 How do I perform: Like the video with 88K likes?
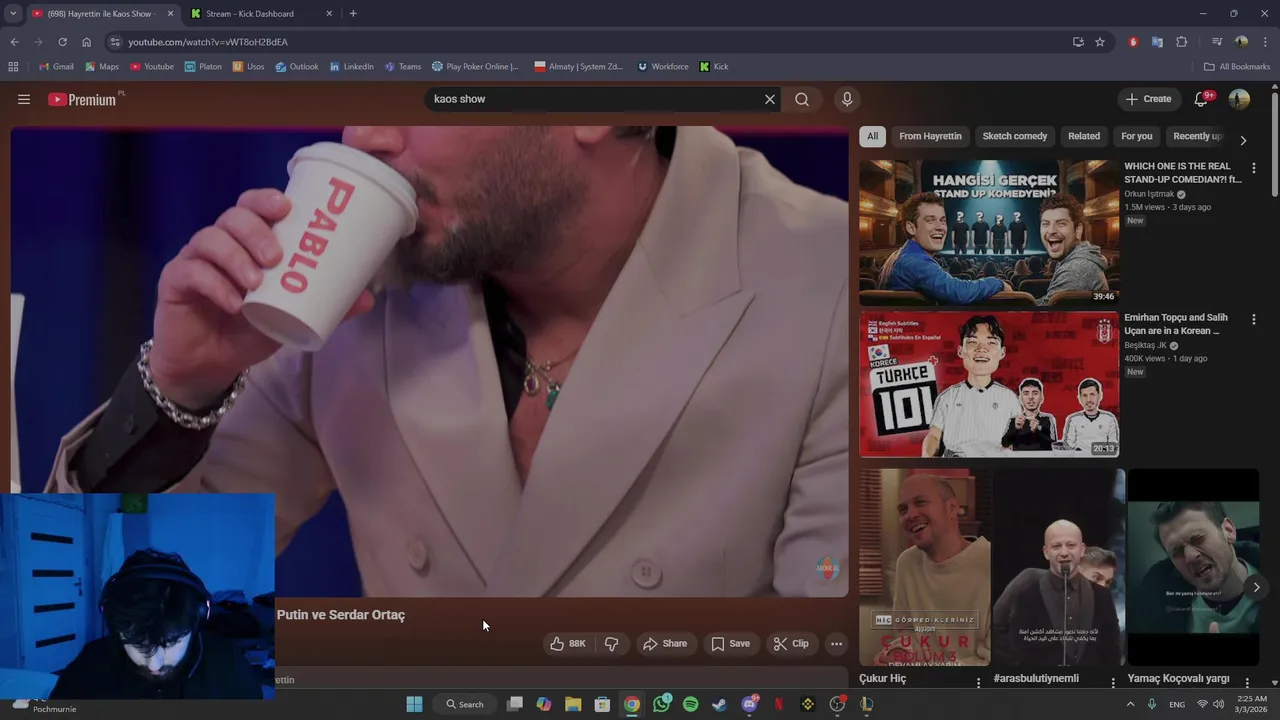tap(568, 644)
